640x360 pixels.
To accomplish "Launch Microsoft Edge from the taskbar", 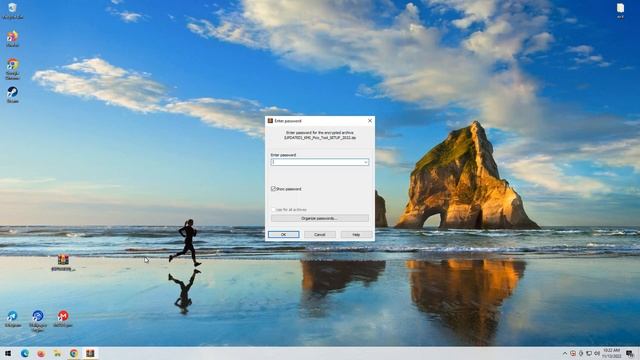I will pos(24,353).
